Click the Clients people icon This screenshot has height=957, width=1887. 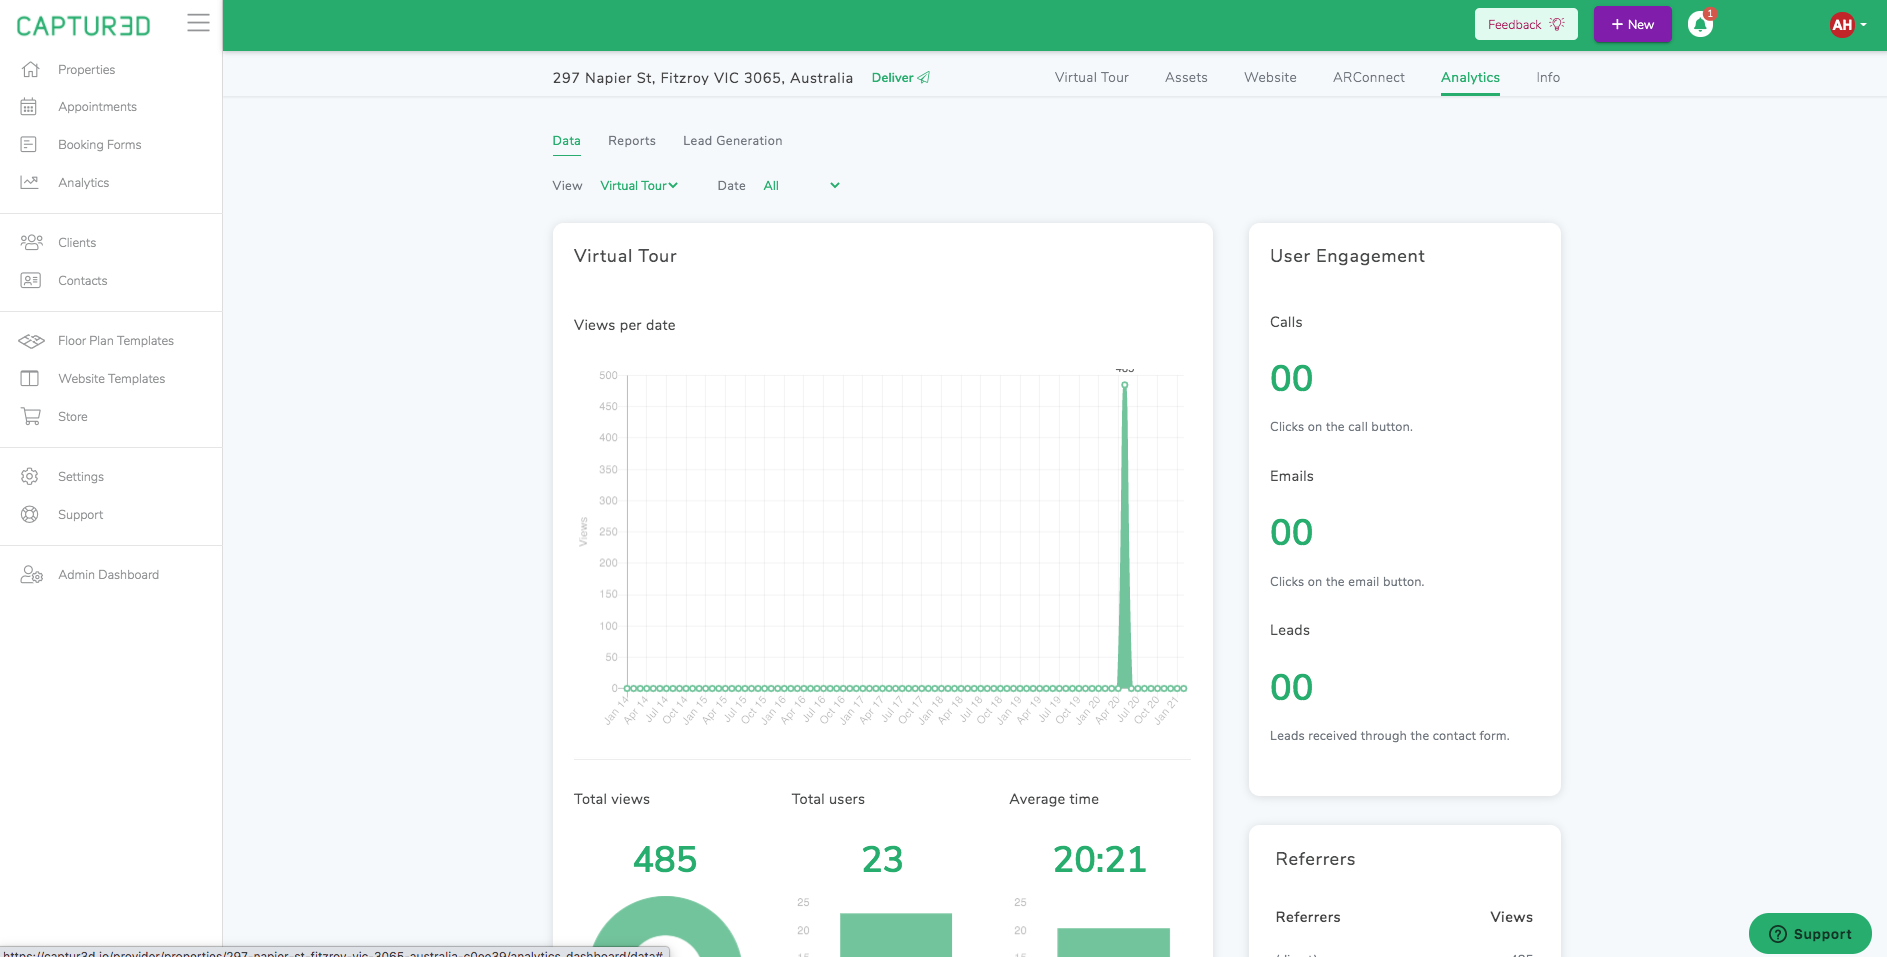31,242
